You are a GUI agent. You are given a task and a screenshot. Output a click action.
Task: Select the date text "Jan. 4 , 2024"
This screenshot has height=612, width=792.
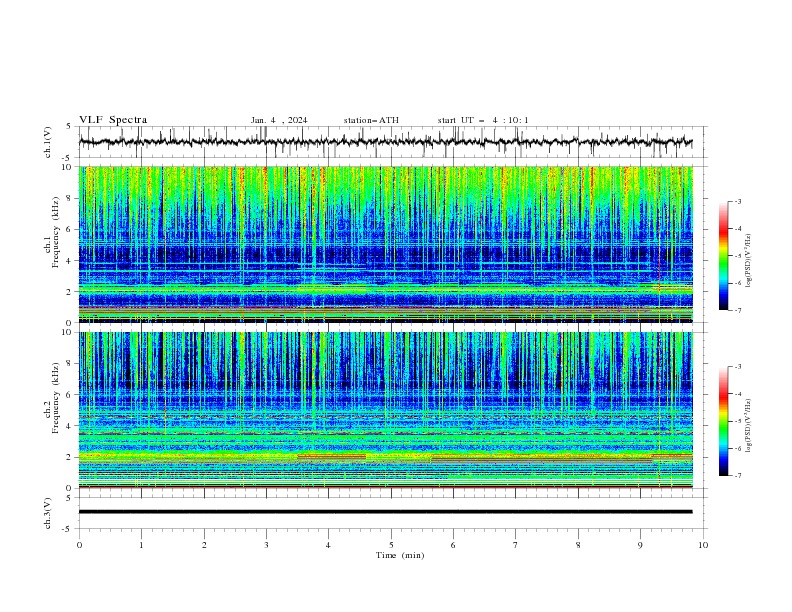[x=279, y=120]
